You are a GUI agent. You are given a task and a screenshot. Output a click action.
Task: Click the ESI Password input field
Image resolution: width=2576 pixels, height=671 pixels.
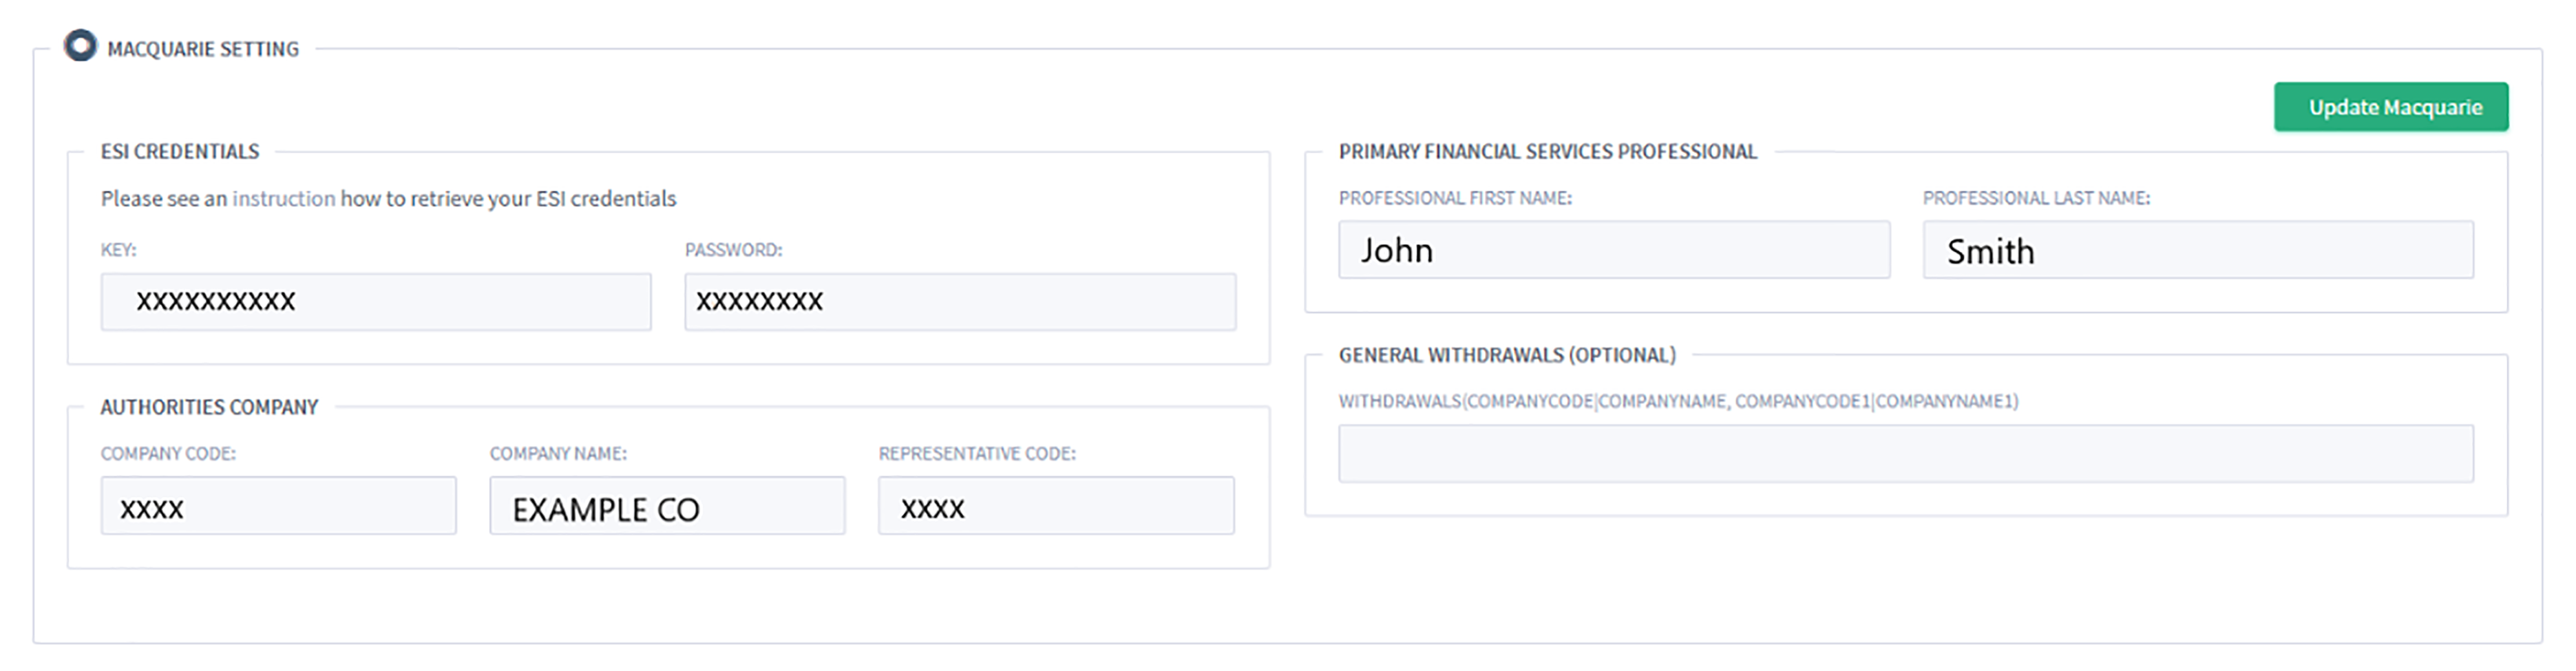(x=960, y=302)
